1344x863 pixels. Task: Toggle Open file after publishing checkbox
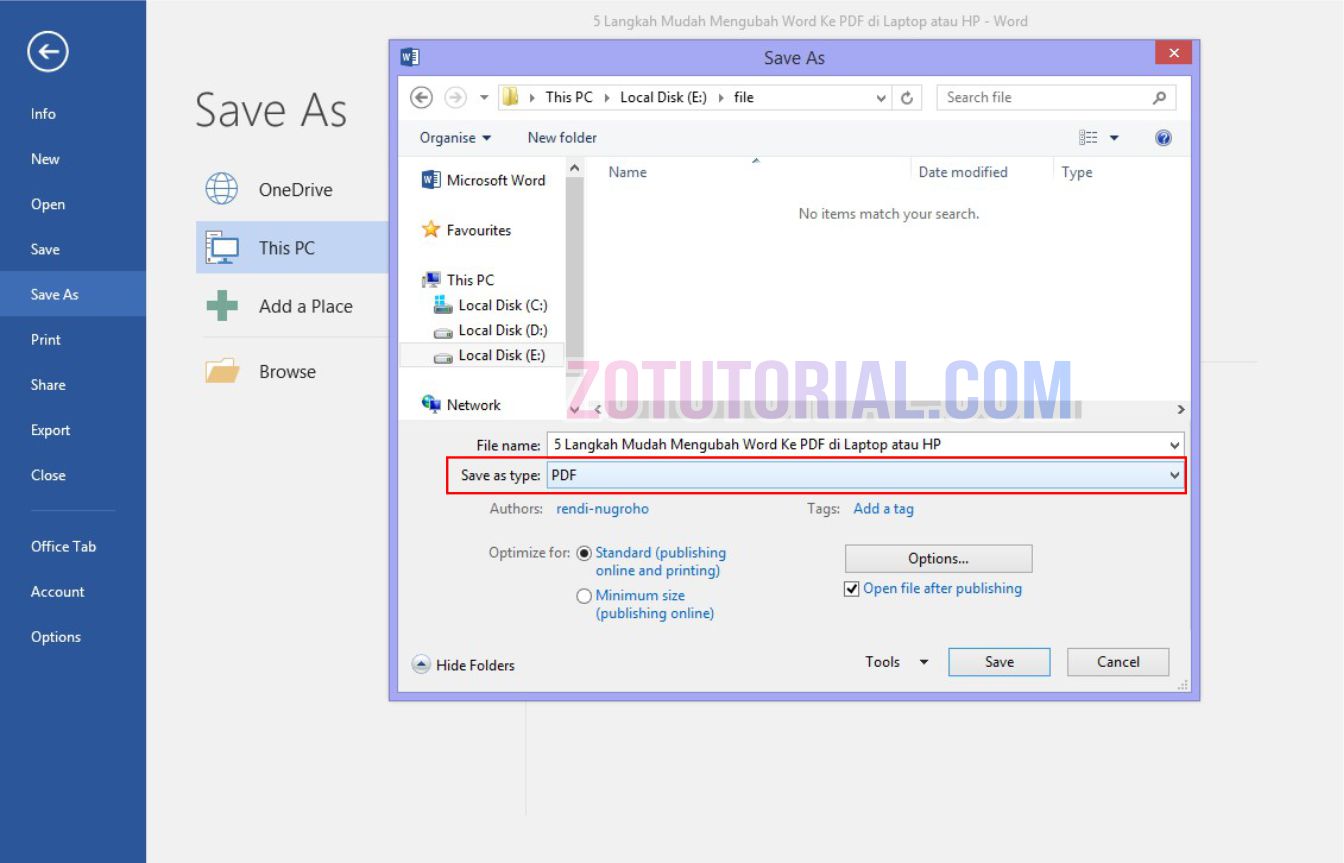(852, 589)
